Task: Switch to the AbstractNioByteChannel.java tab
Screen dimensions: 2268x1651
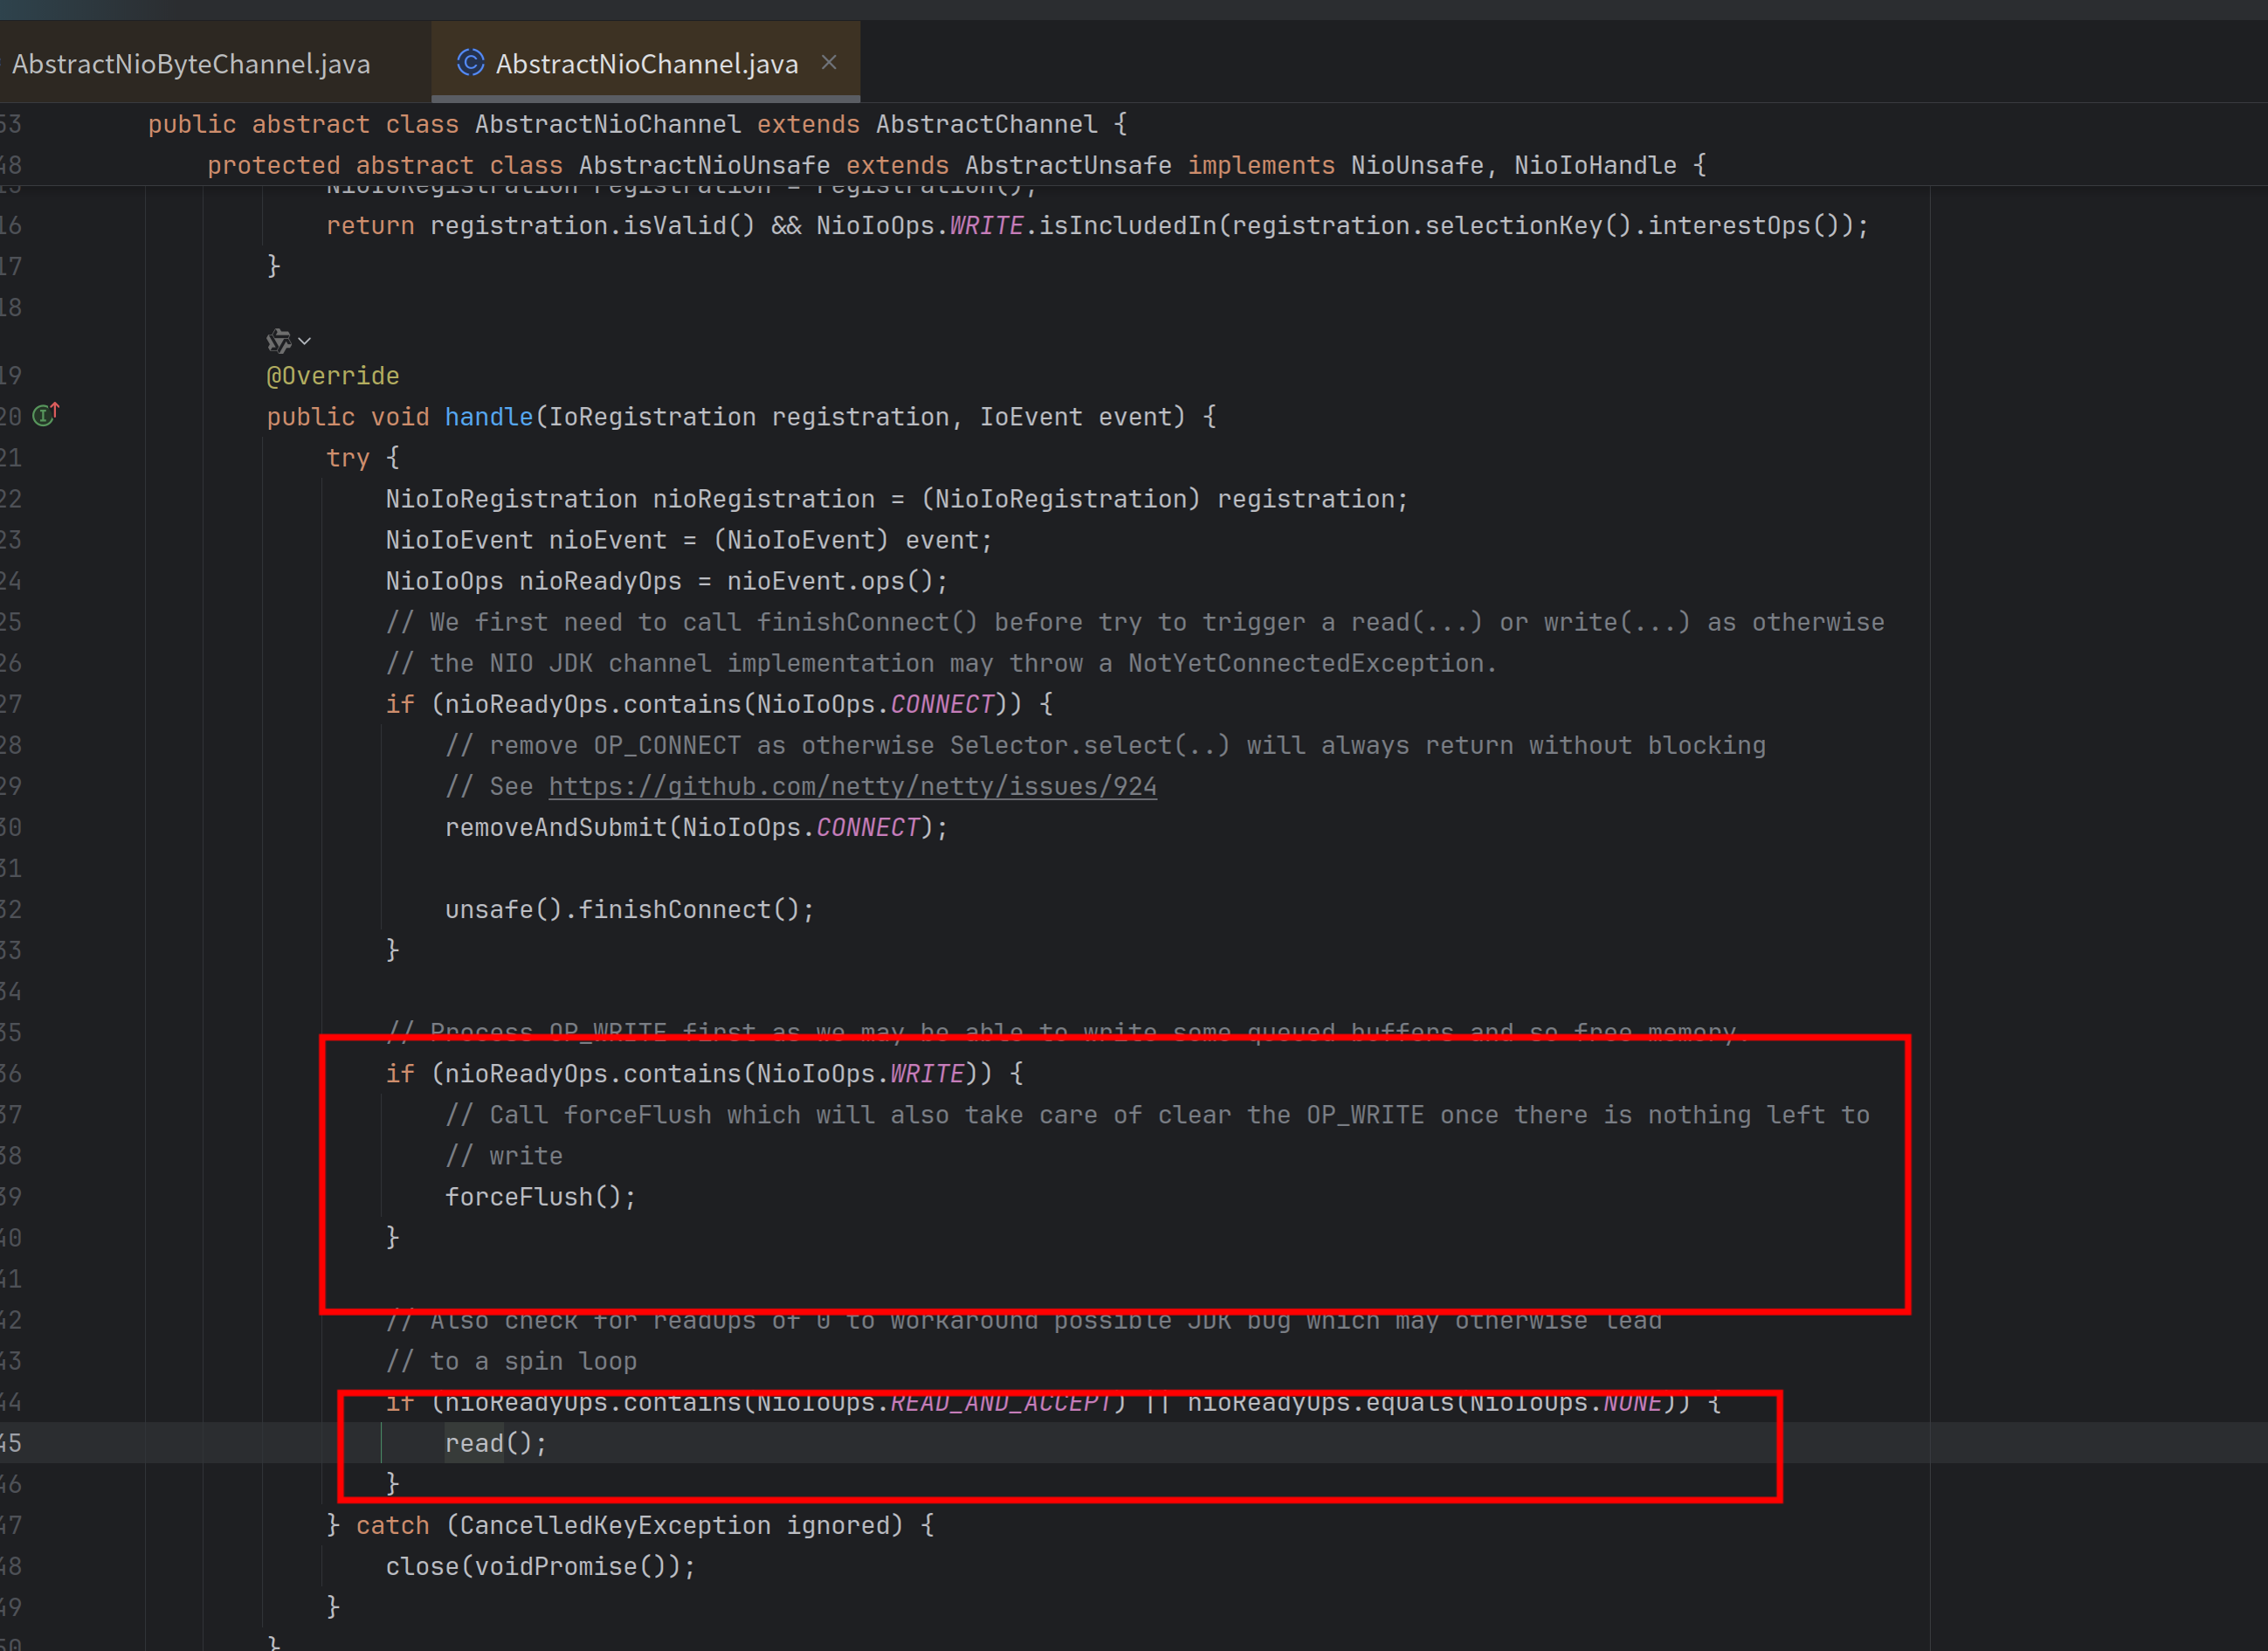Action: point(190,64)
